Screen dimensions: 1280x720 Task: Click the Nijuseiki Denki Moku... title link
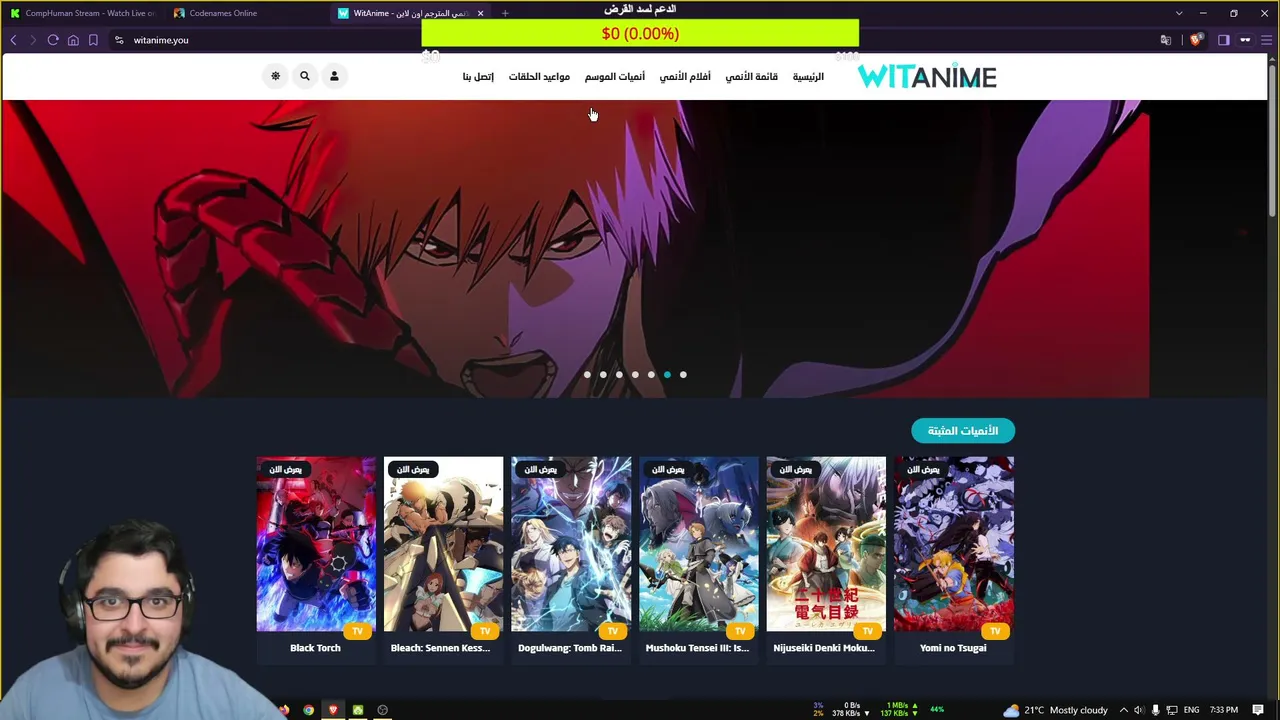(x=824, y=648)
